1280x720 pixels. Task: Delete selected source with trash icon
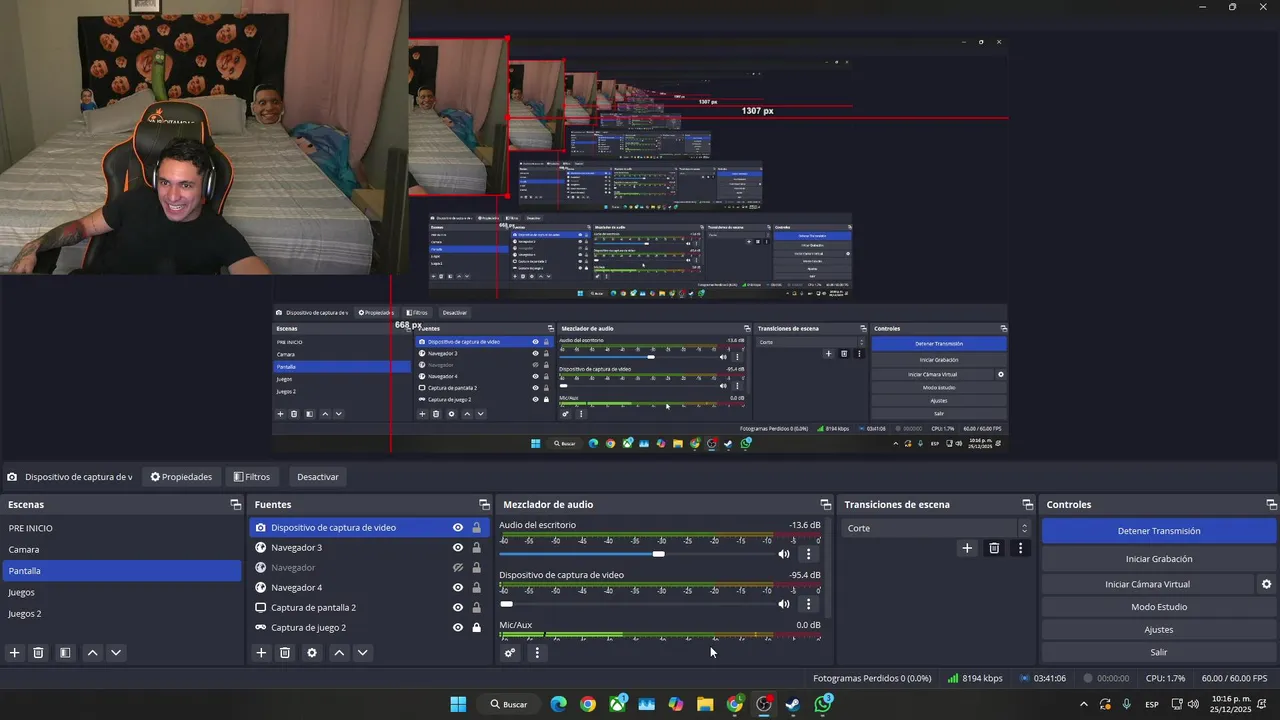pos(285,653)
